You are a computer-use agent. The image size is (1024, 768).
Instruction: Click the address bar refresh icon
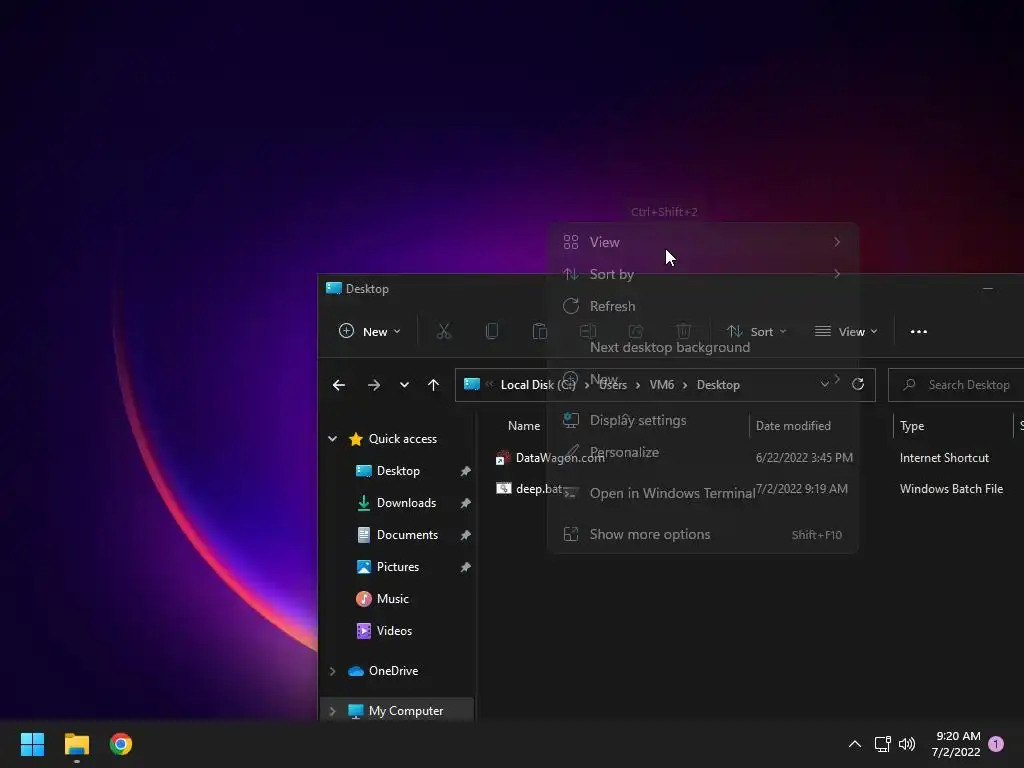pyautogui.click(x=858, y=385)
